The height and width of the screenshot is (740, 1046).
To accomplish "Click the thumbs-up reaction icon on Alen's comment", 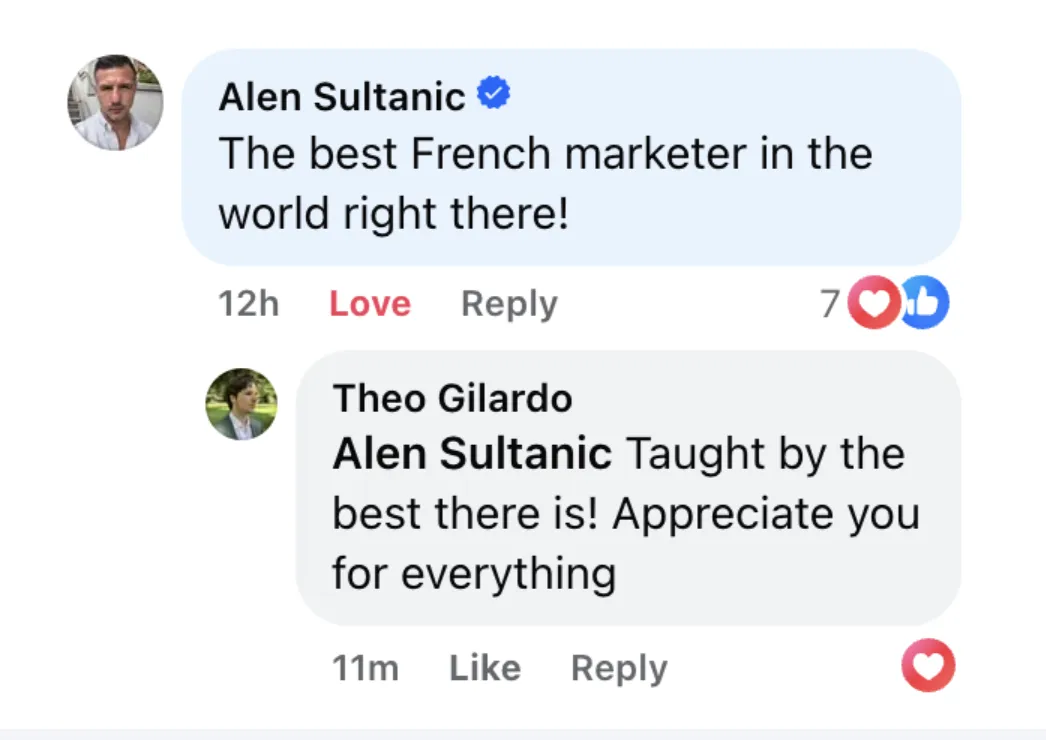I will click(926, 302).
